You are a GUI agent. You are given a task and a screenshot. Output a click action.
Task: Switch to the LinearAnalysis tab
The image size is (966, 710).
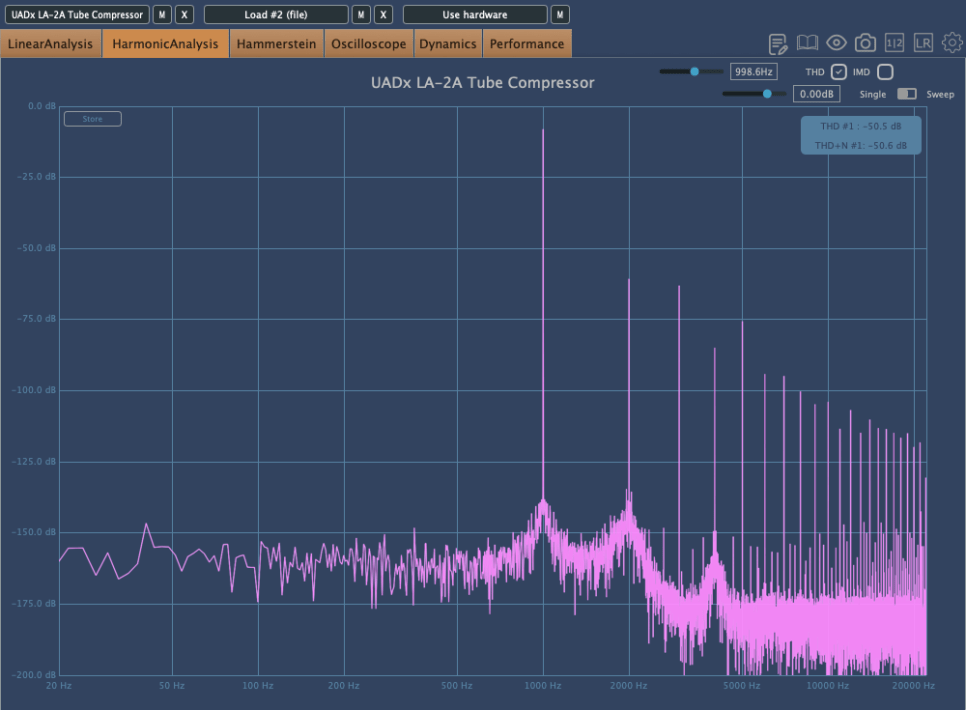coord(51,44)
